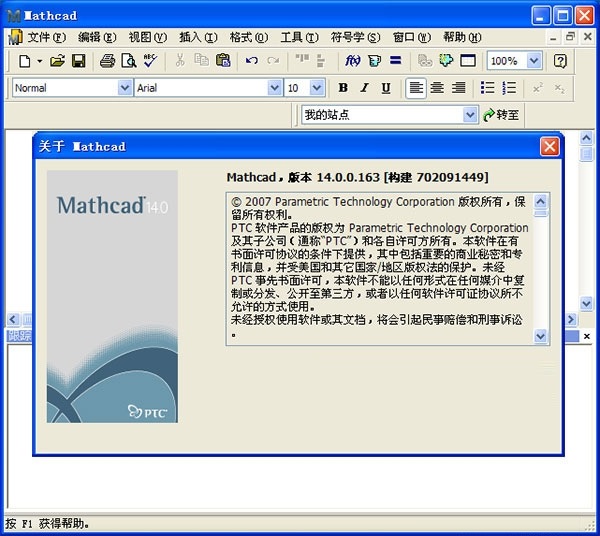Toggle numbered list
This screenshot has height=536, width=600.
click(x=509, y=88)
